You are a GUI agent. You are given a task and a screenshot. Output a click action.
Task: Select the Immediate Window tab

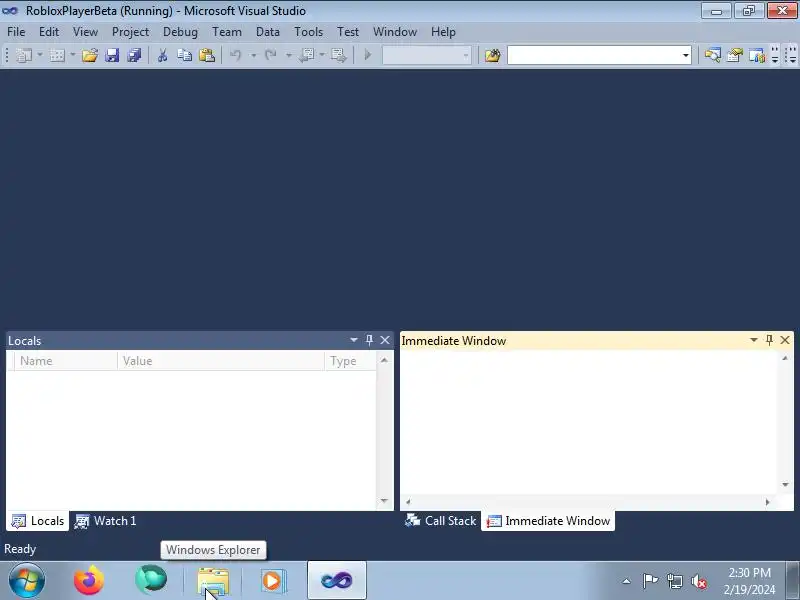click(x=548, y=521)
